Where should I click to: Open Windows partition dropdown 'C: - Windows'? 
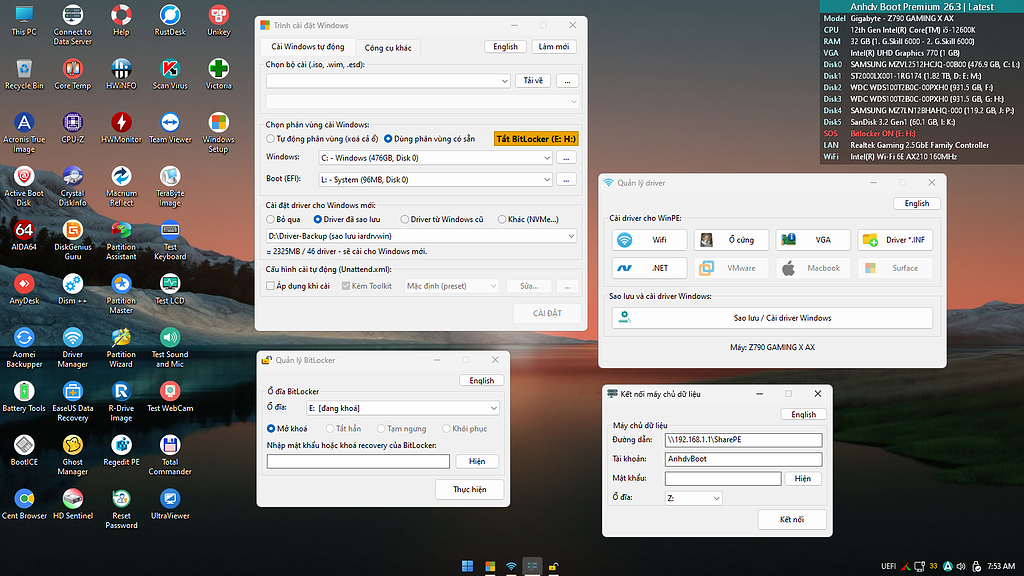click(x=435, y=158)
